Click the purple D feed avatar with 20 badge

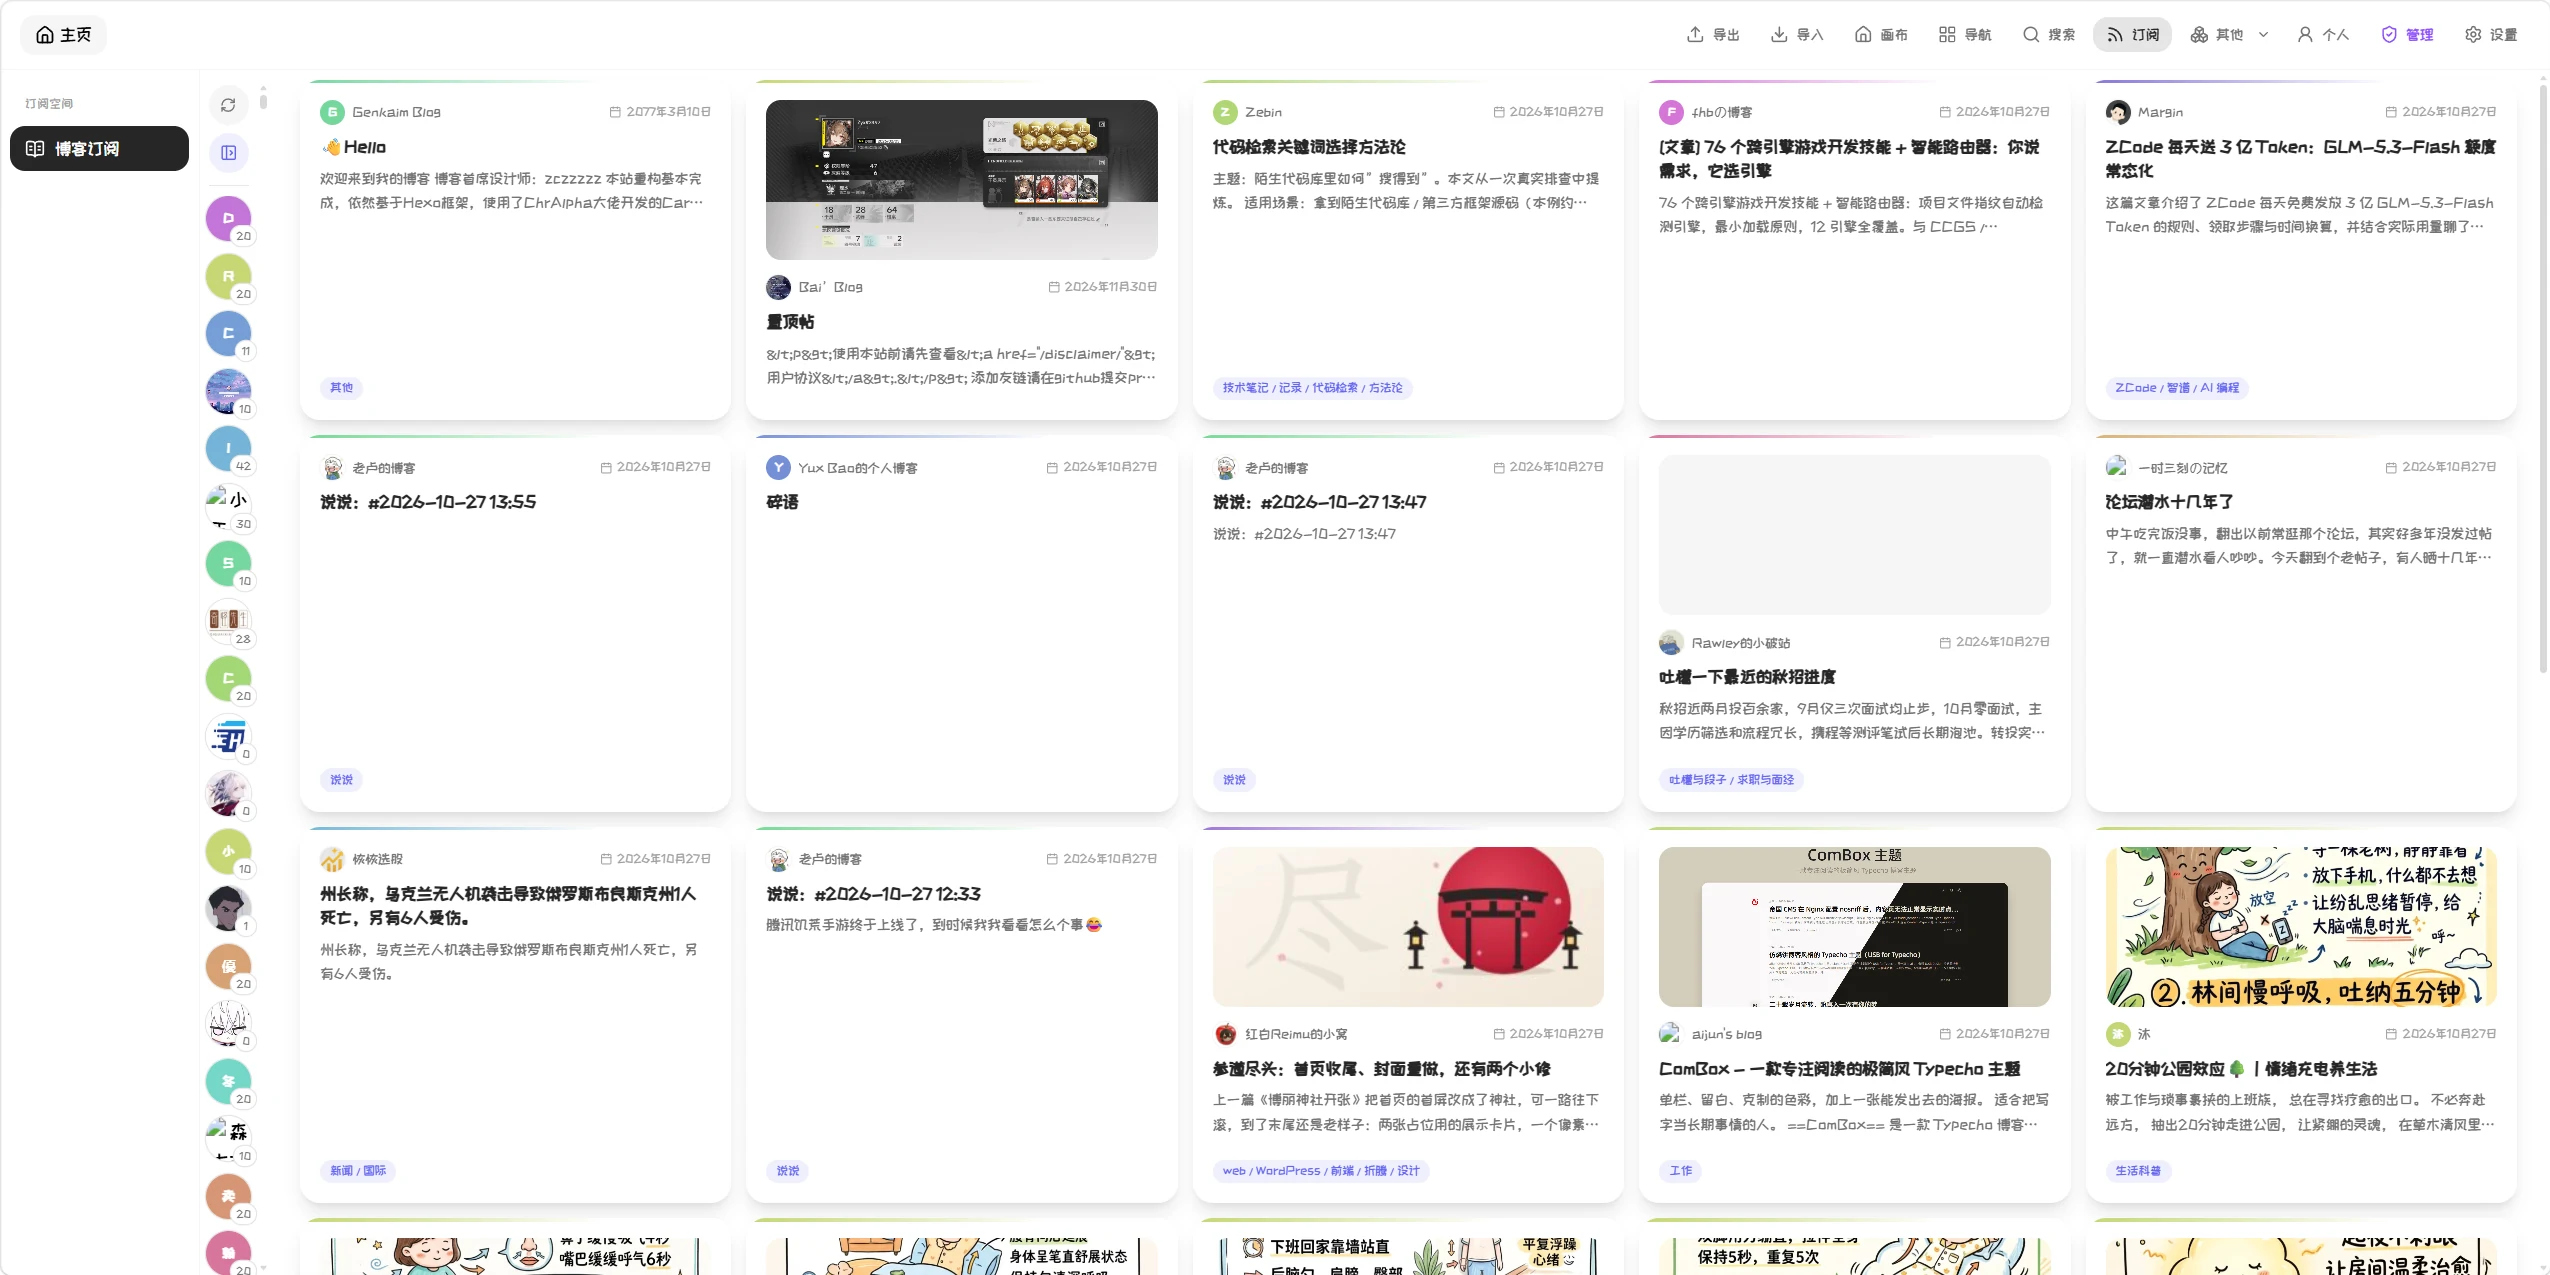point(228,219)
